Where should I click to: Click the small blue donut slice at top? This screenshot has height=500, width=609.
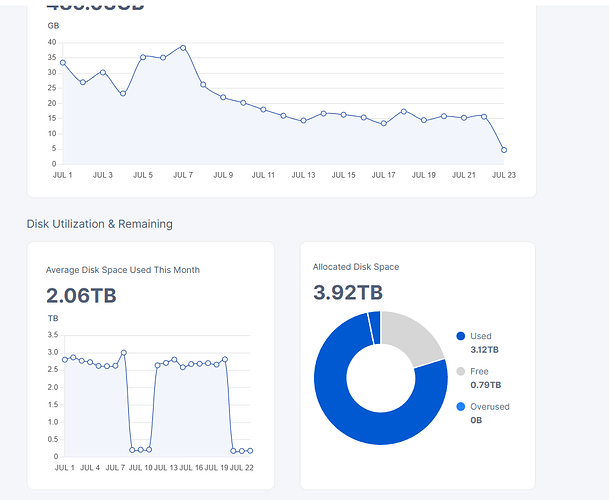pyautogui.click(x=375, y=327)
